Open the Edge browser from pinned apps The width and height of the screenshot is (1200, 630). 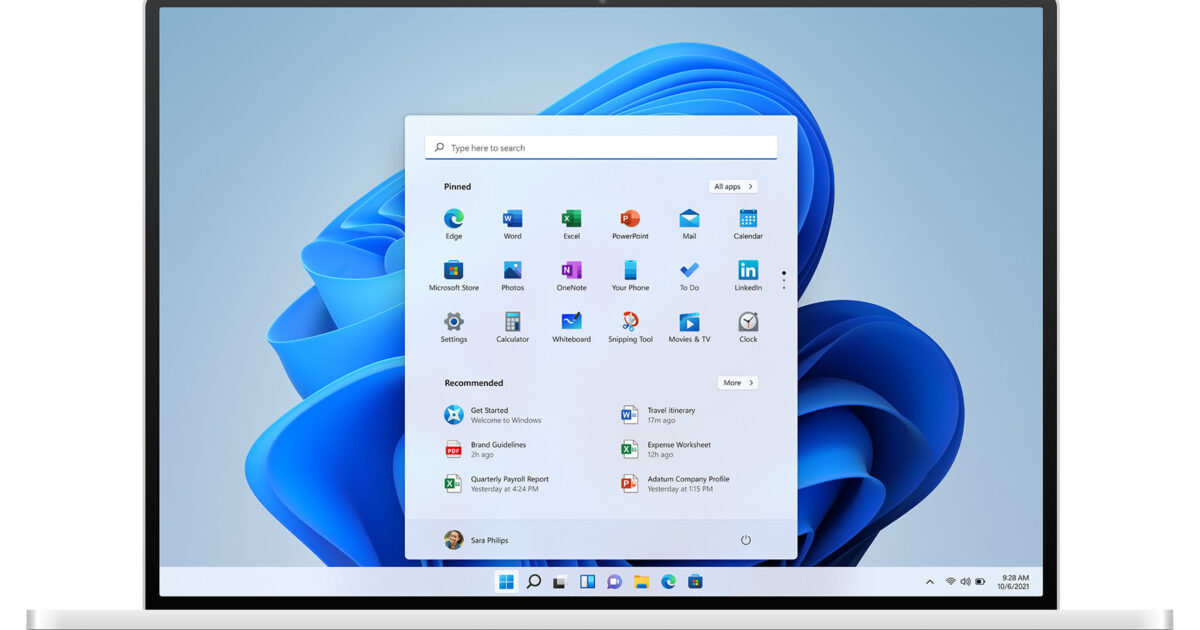click(x=453, y=219)
